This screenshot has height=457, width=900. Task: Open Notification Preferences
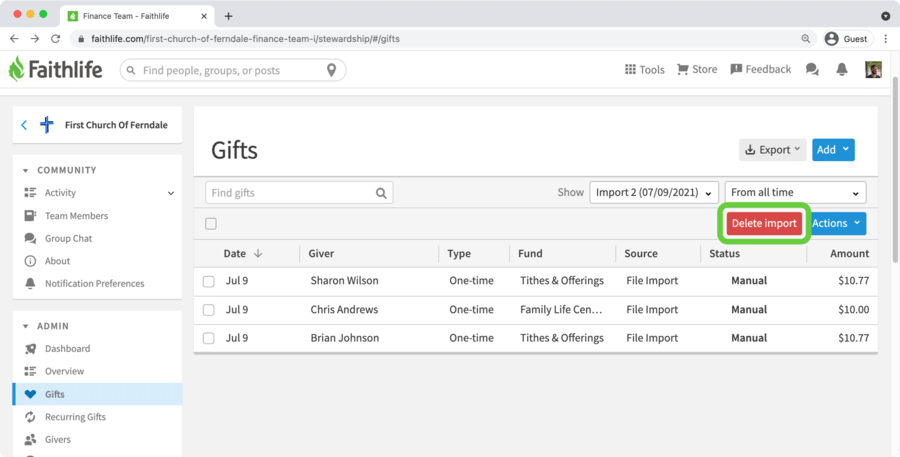point(95,284)
